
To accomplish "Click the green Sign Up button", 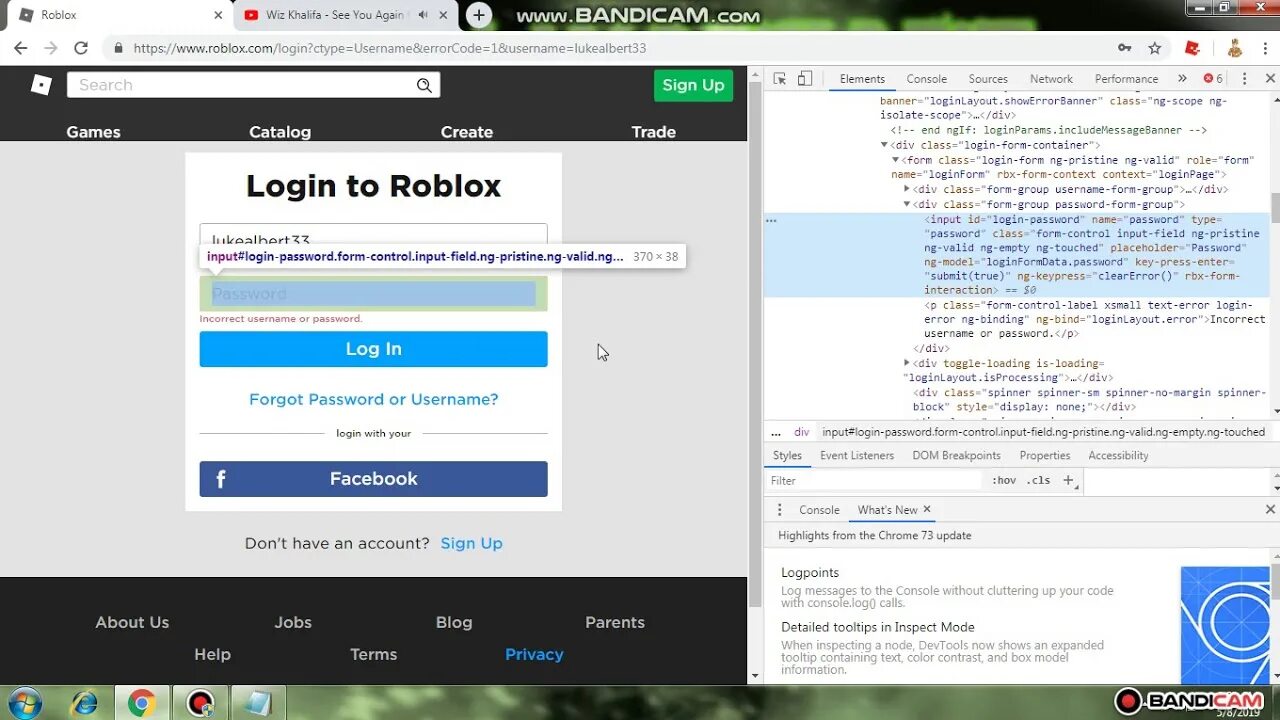I will [x=693, y=85].
